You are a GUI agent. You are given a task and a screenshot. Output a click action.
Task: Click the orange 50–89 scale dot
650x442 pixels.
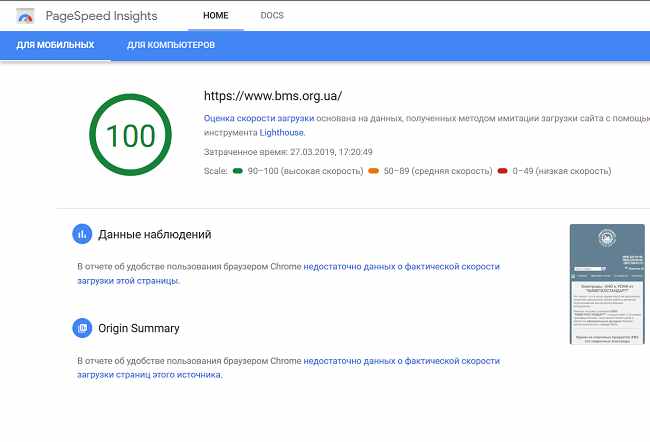click(x=374, y=171)
